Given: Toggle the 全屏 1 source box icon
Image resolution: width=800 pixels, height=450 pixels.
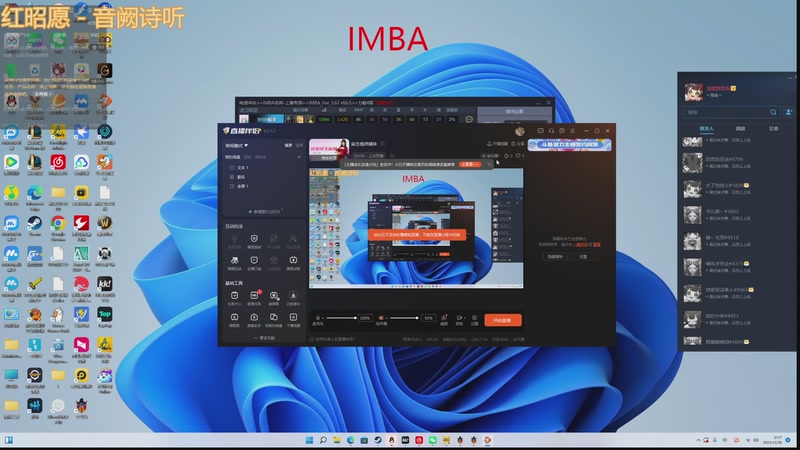Looking at the screenshot, I should (232, 186).
